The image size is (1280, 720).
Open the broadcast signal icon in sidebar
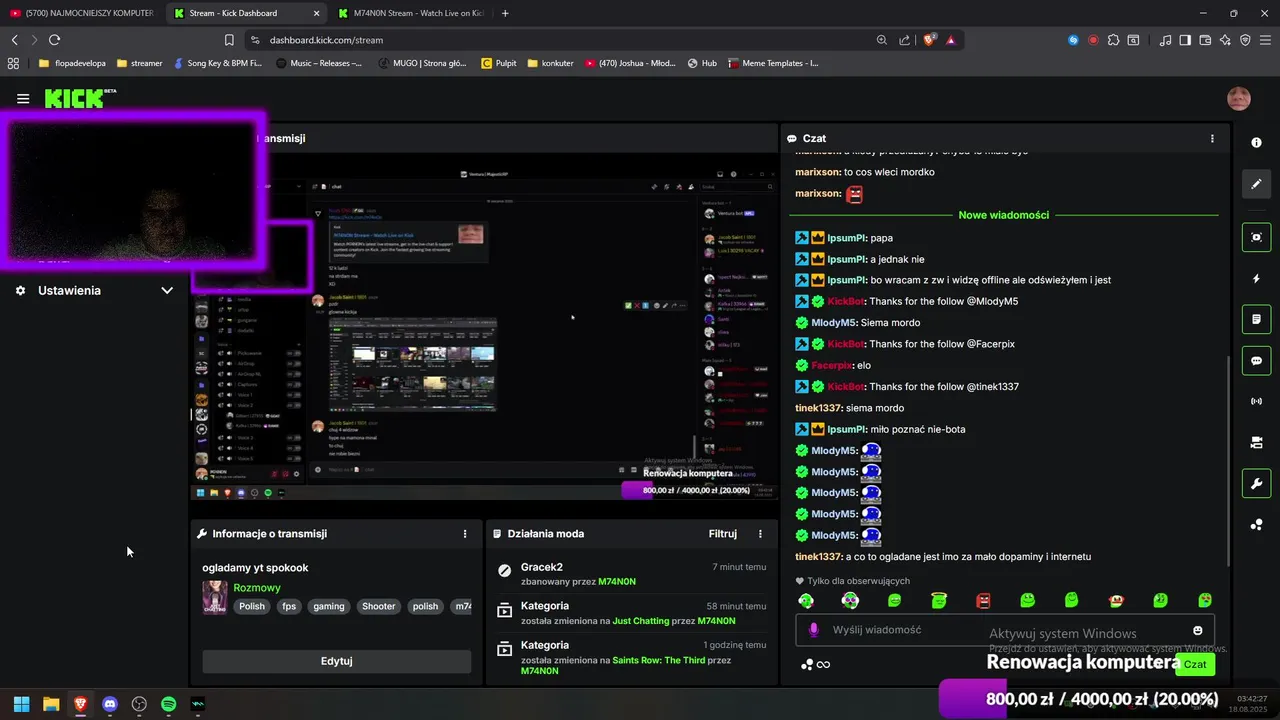coord(1256,401)
